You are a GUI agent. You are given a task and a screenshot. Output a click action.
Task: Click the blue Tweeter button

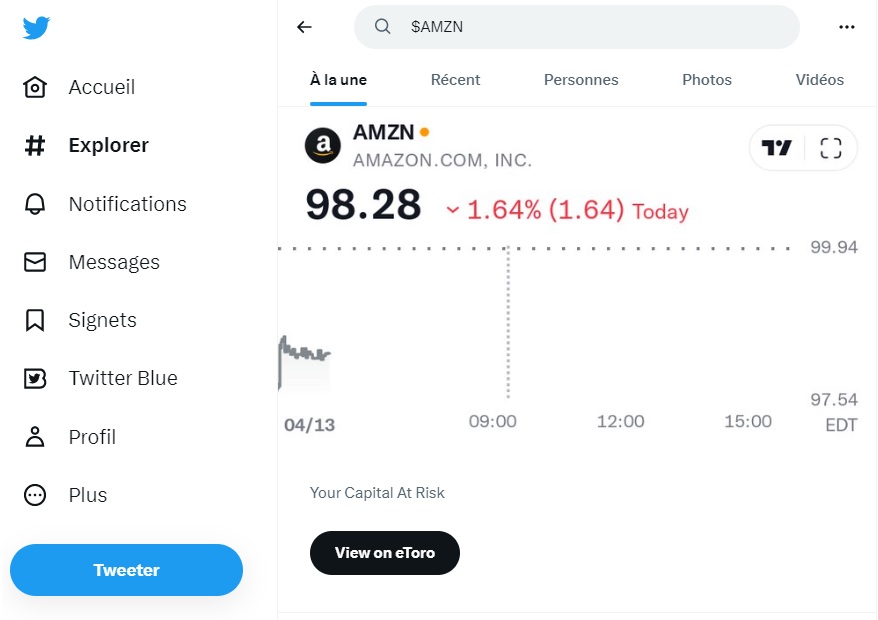click(127, 570)
